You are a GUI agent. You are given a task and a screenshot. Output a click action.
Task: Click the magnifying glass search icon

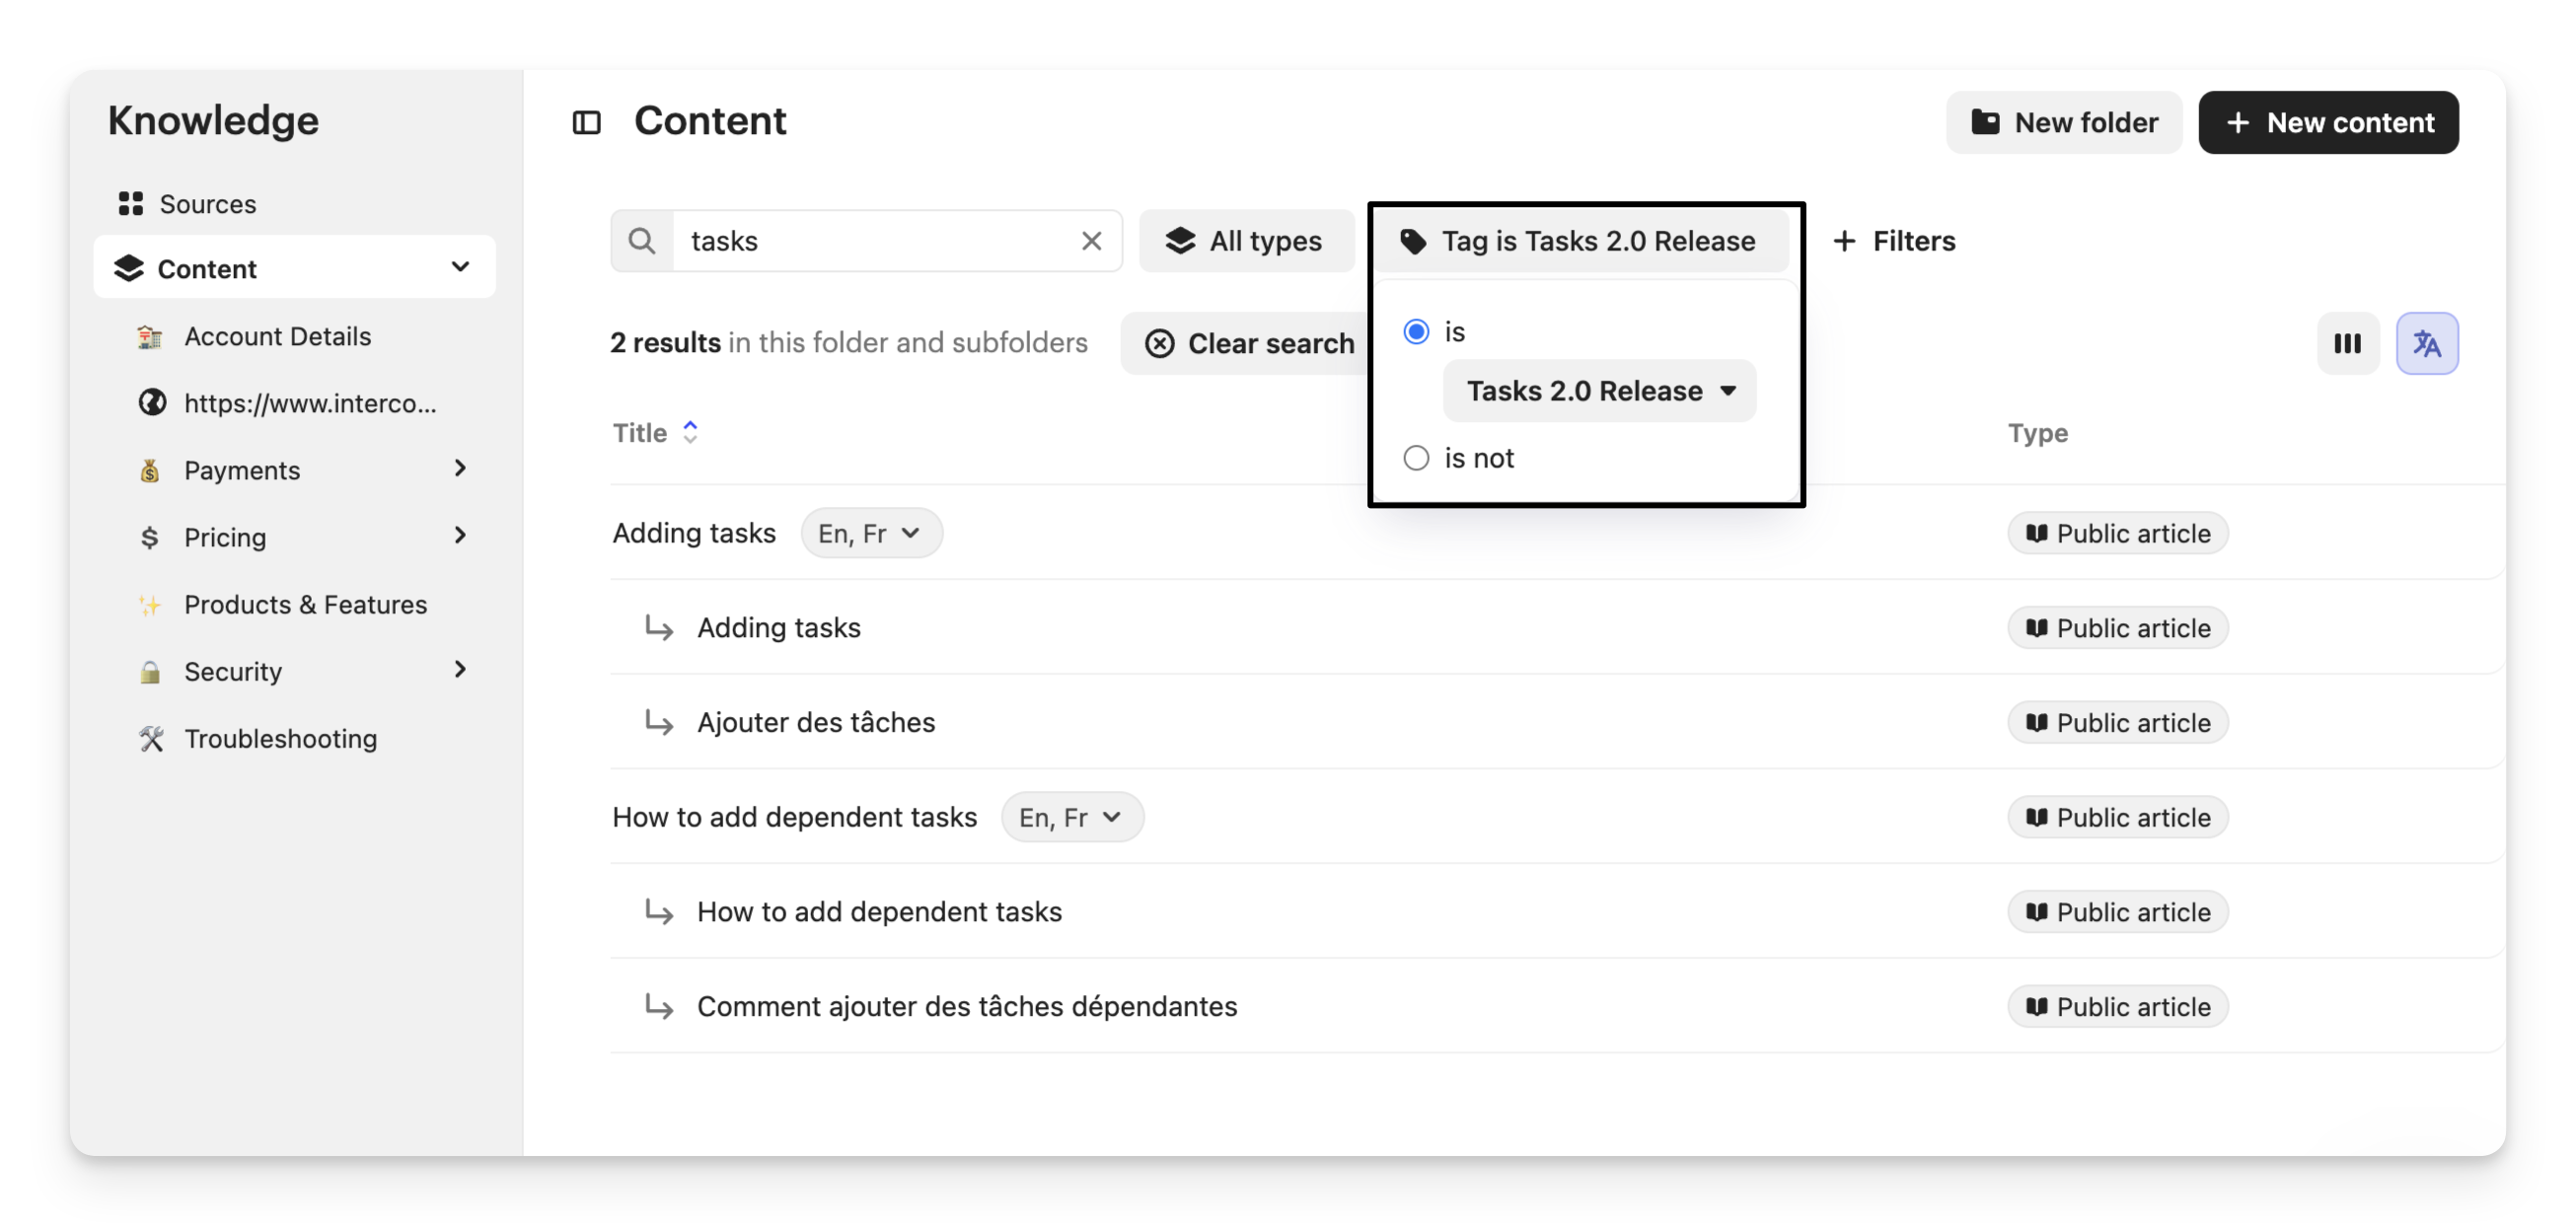coord(642,241)
